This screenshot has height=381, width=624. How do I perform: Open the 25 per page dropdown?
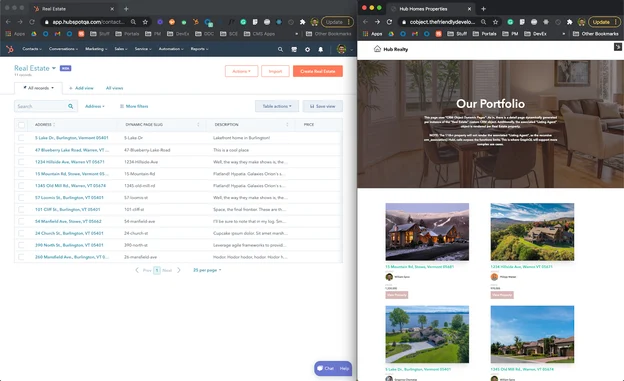pyautogui.click(x=207, y=270)
